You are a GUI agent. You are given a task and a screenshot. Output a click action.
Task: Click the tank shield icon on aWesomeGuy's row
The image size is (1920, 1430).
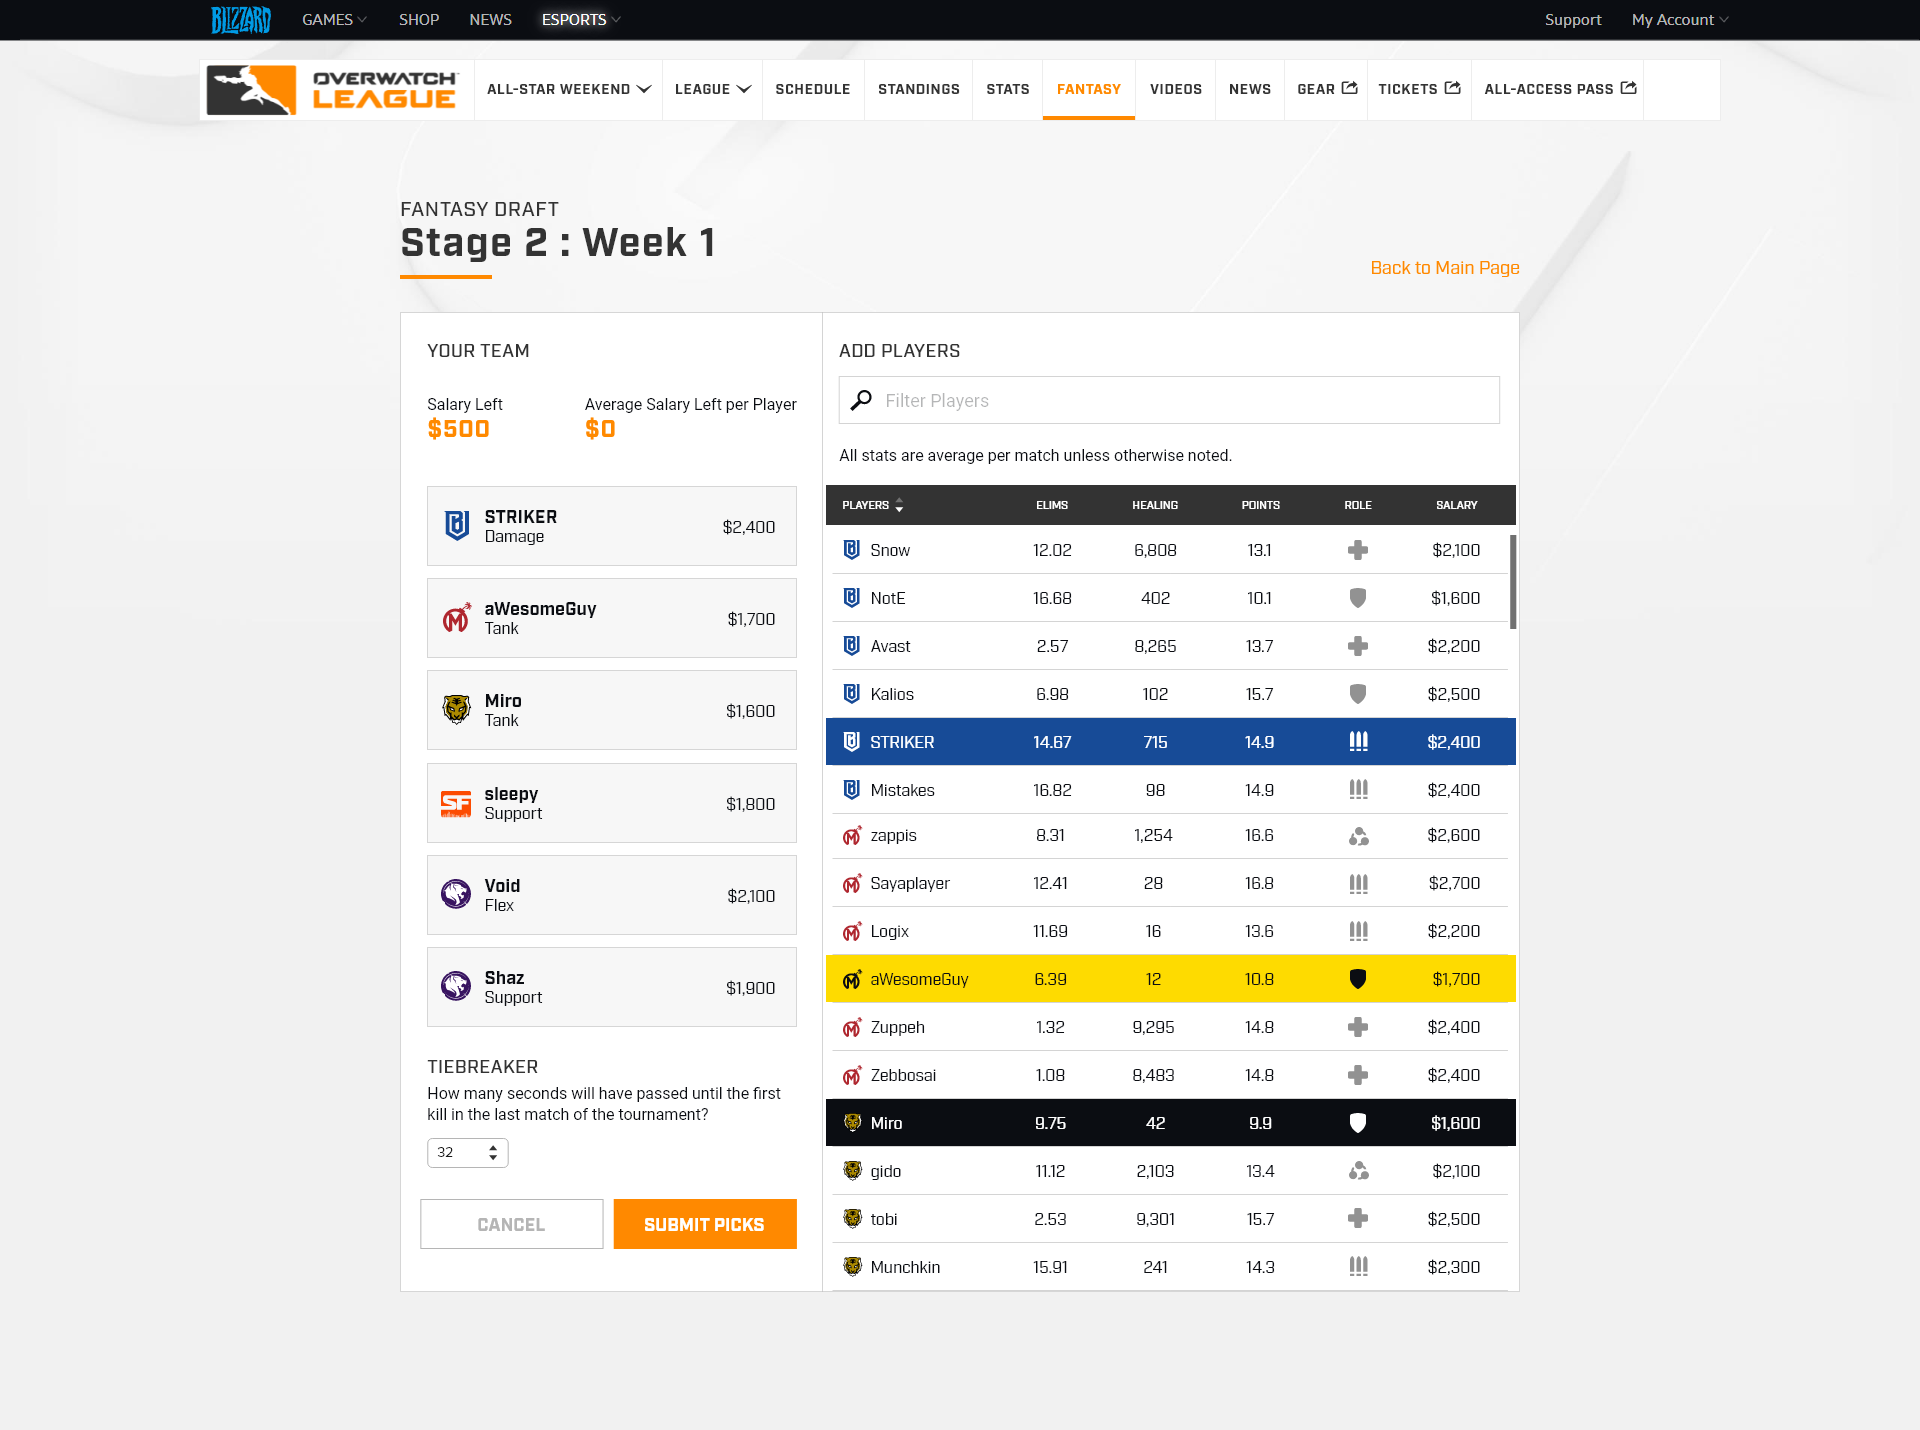tap(1357, 979)
